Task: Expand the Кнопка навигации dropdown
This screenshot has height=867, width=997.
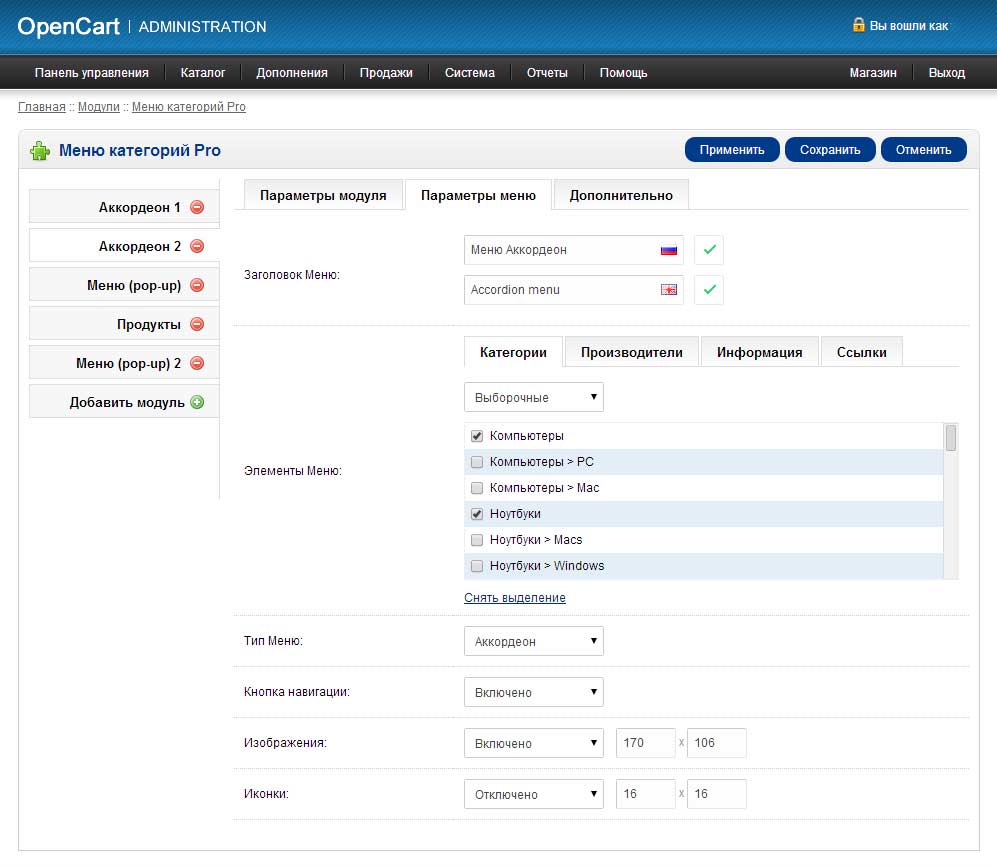Action: click(534, 692)
